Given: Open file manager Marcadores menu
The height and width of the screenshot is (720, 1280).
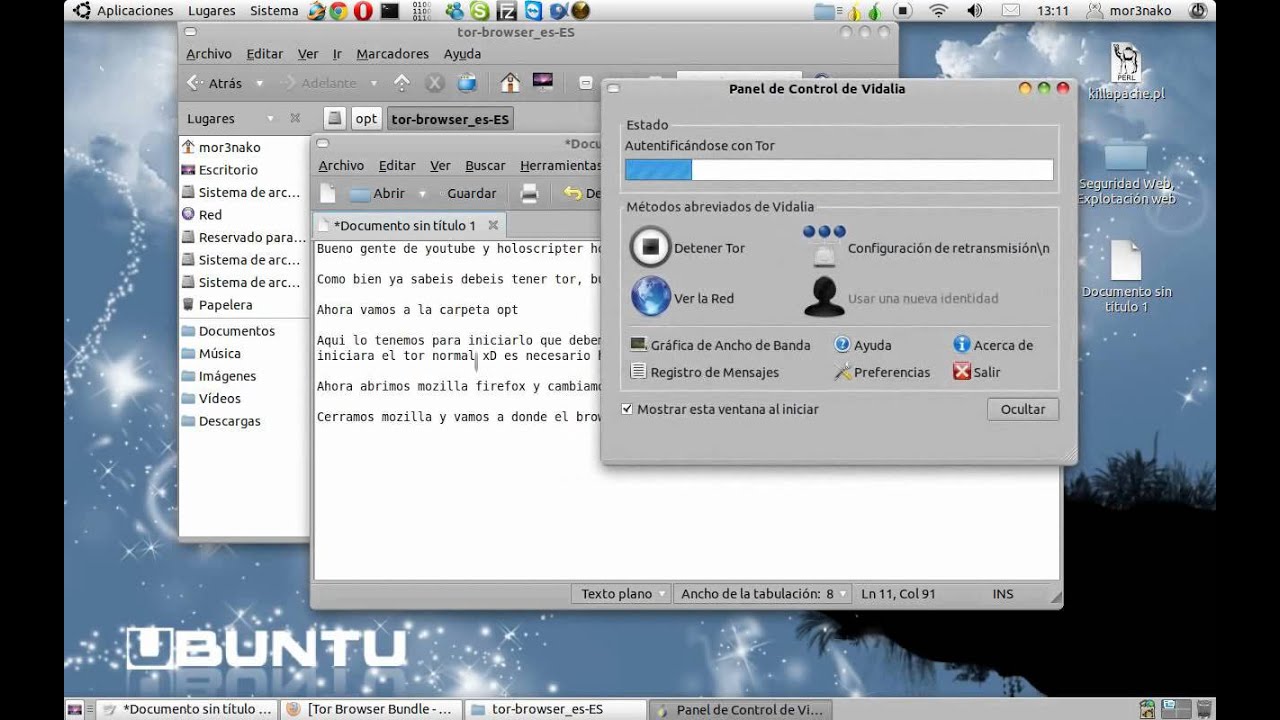Looking at the screenshot, I should coord(392,54).
